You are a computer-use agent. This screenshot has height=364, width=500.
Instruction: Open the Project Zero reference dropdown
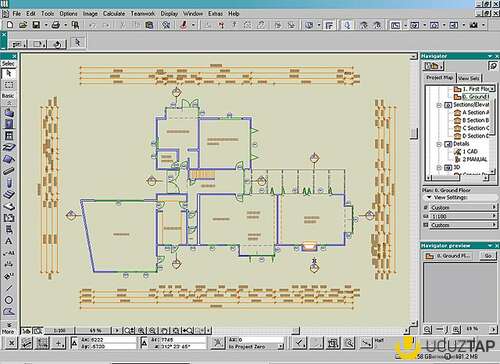(x=256, y=347)
